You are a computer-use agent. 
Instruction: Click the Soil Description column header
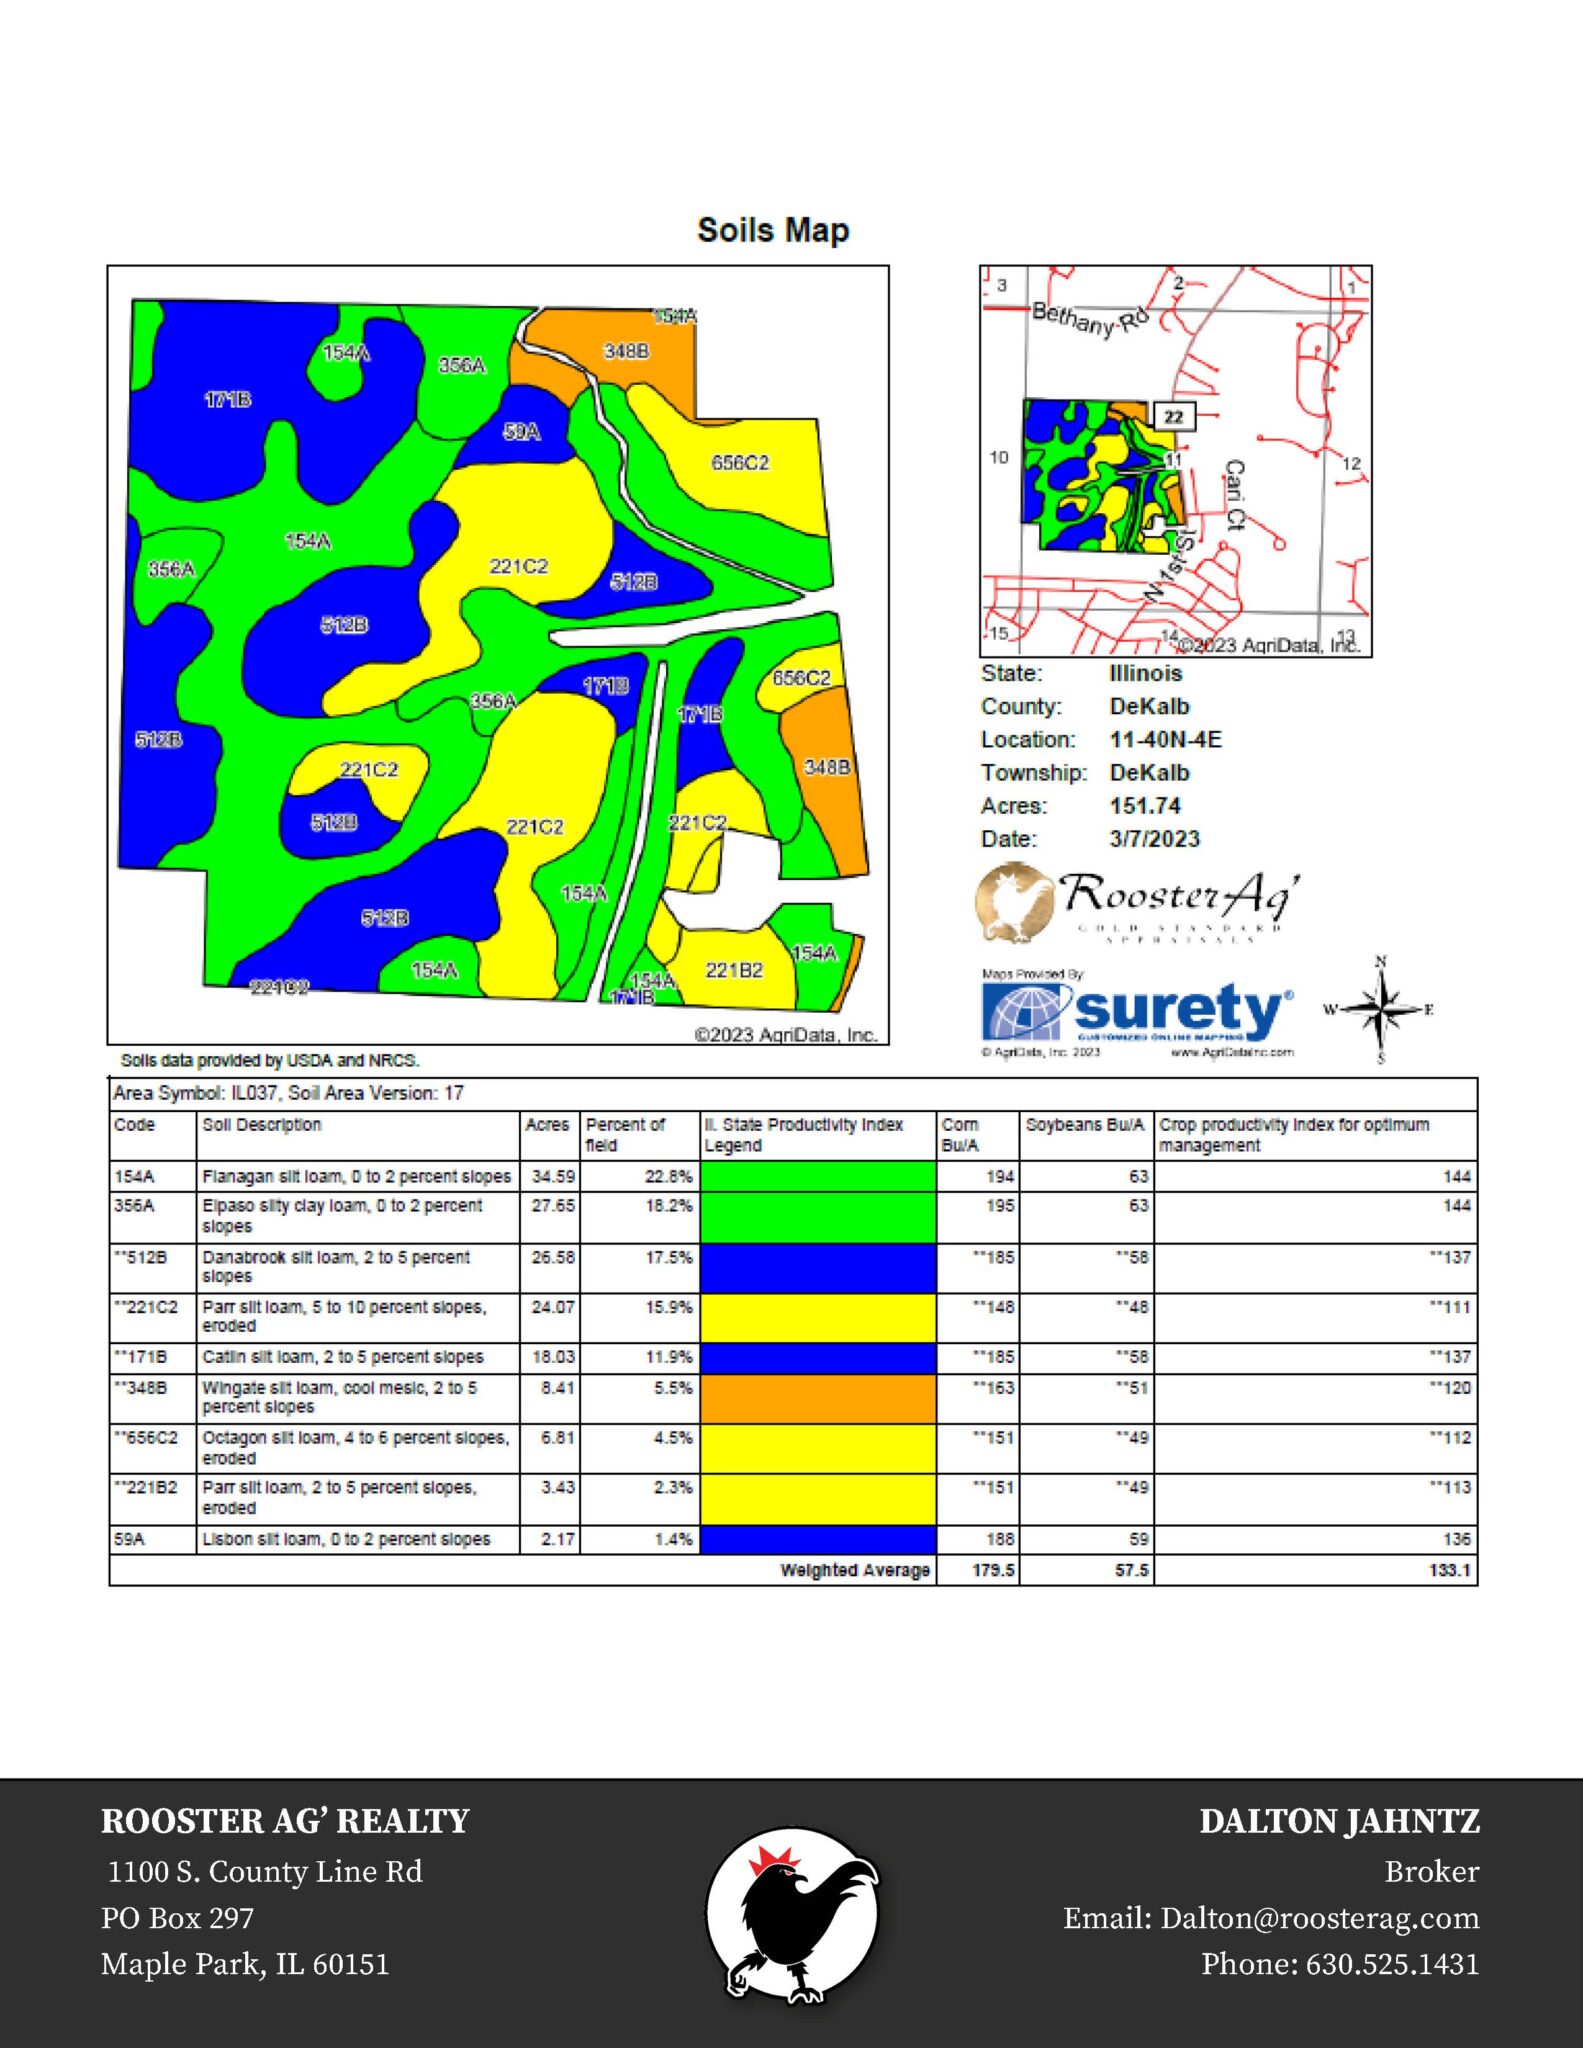(261, 1125)
